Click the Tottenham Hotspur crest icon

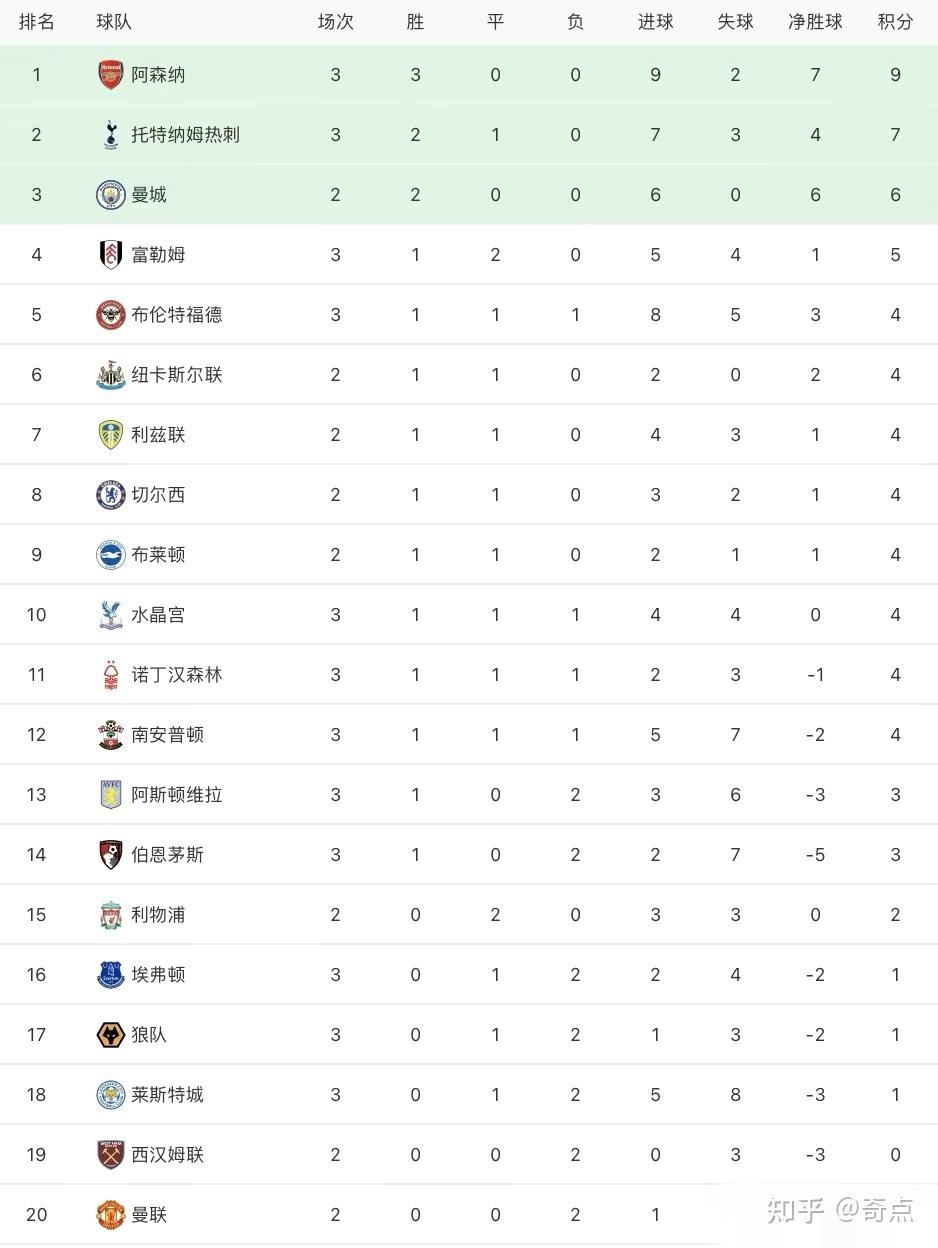[x=110, y=135]
